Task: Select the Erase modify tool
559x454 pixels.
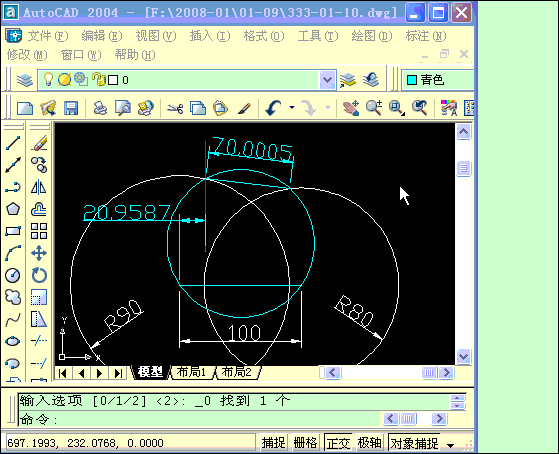Action: (x=39, y=143)
